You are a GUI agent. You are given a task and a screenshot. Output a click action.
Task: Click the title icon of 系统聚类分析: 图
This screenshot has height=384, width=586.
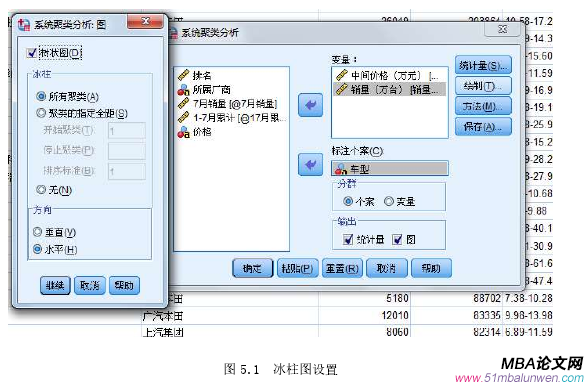(24, 25)
